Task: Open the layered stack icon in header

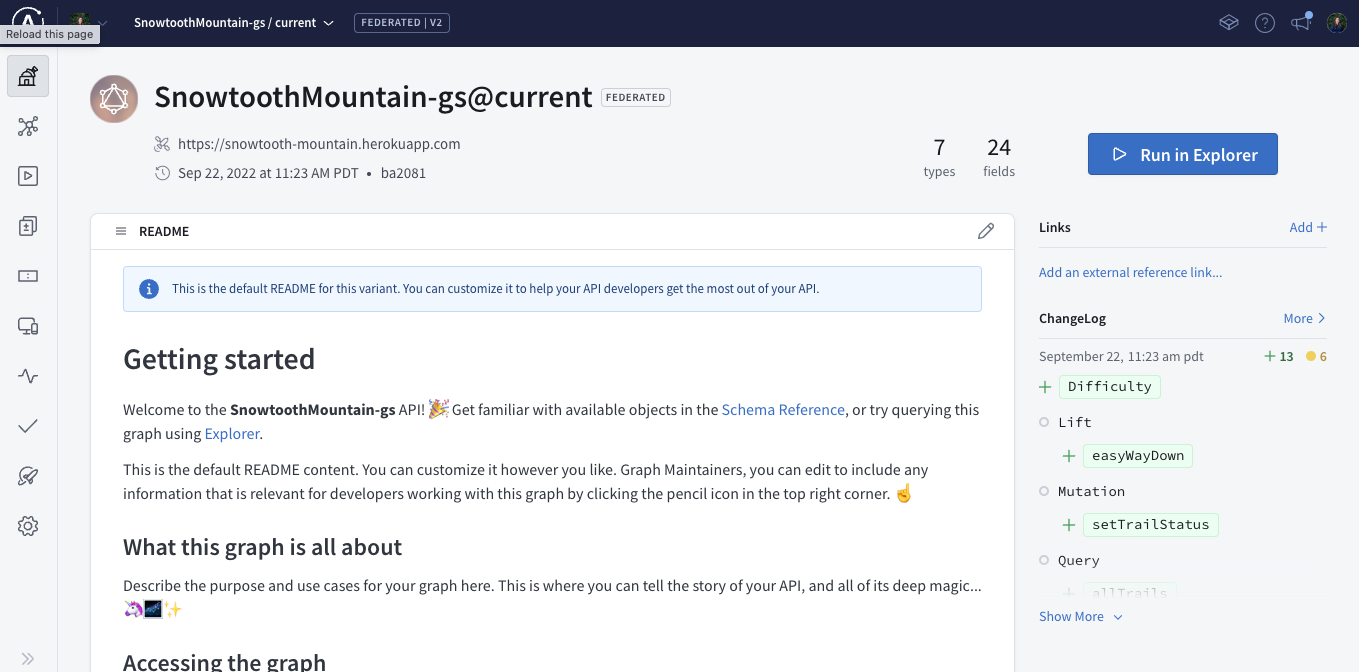Action: pyautogui.click(x=1229, y=22)
